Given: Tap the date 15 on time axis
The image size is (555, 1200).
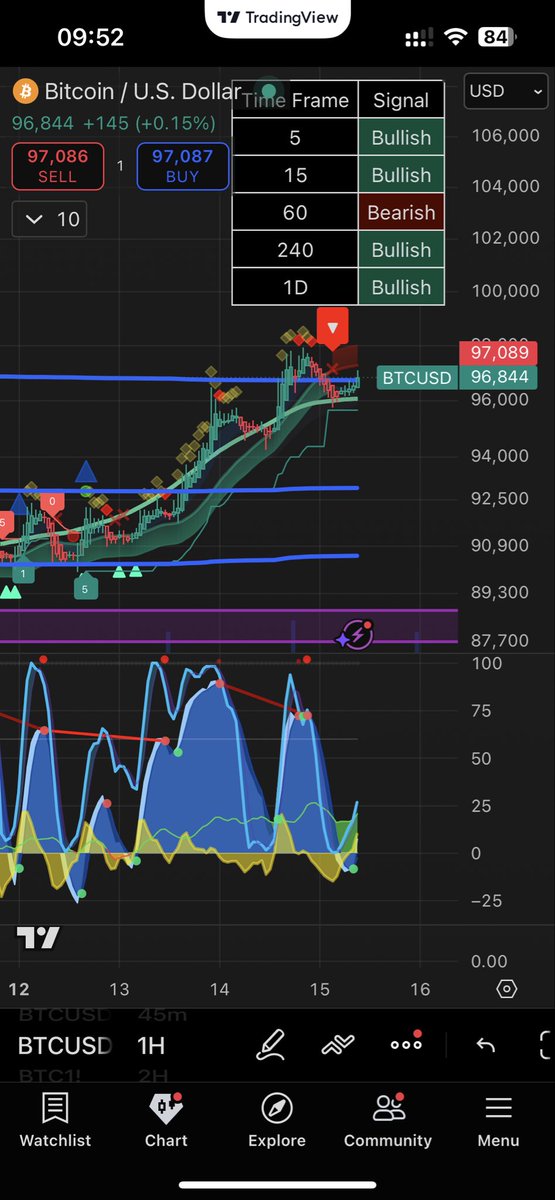Looking at the screenshot, I should [x=319, y=989].
